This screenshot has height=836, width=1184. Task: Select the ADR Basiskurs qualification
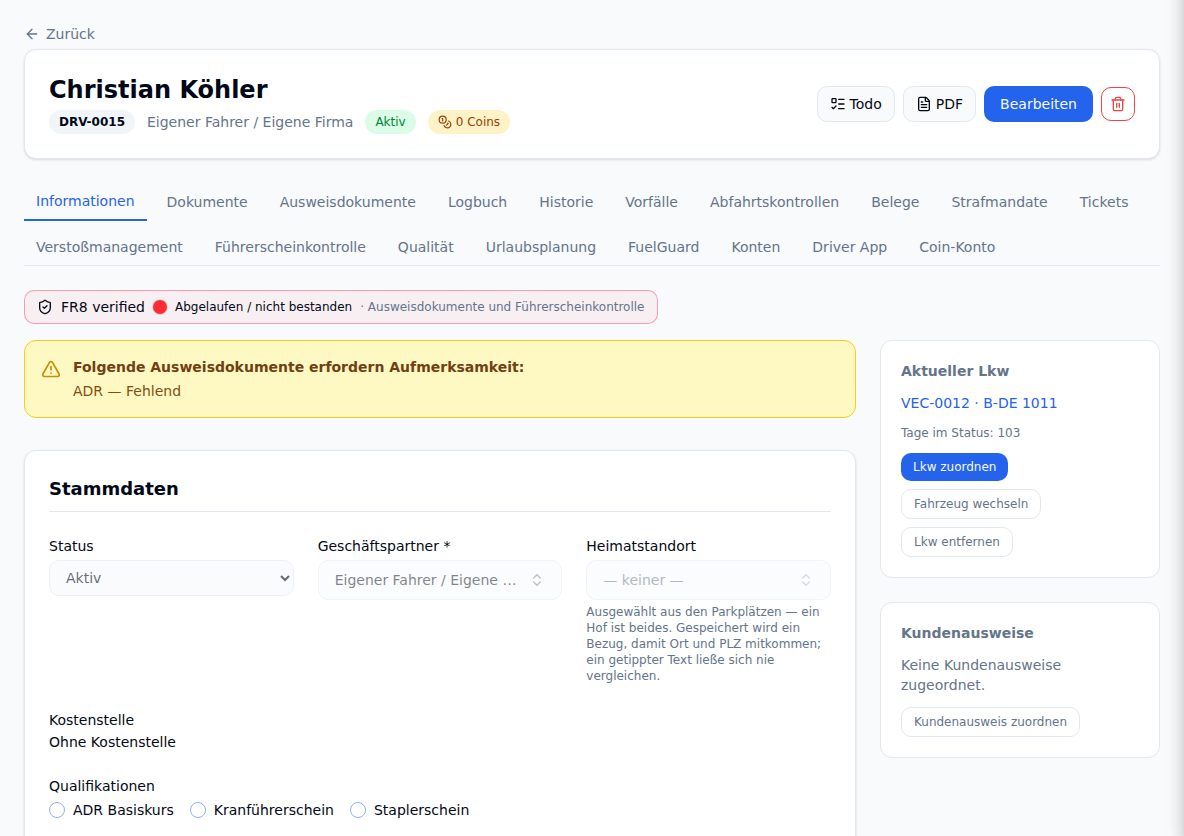coord(57,810)
